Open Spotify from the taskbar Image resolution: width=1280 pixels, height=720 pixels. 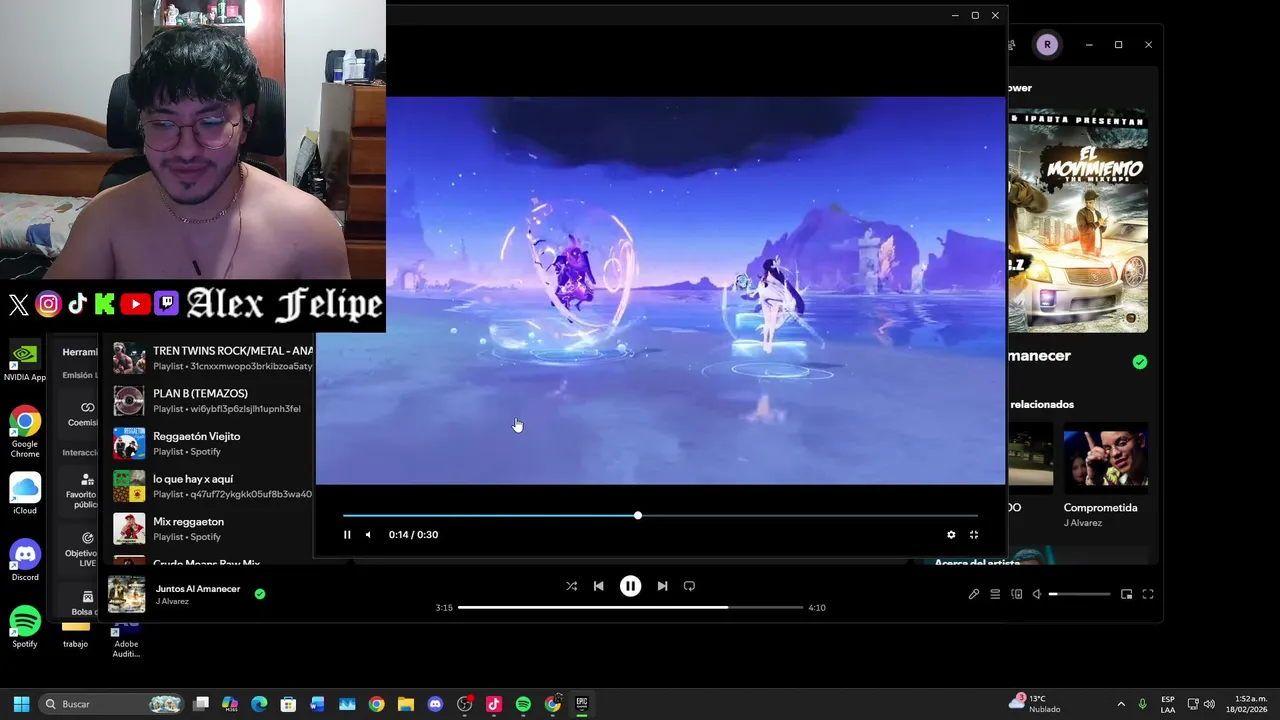coord(523,704)
